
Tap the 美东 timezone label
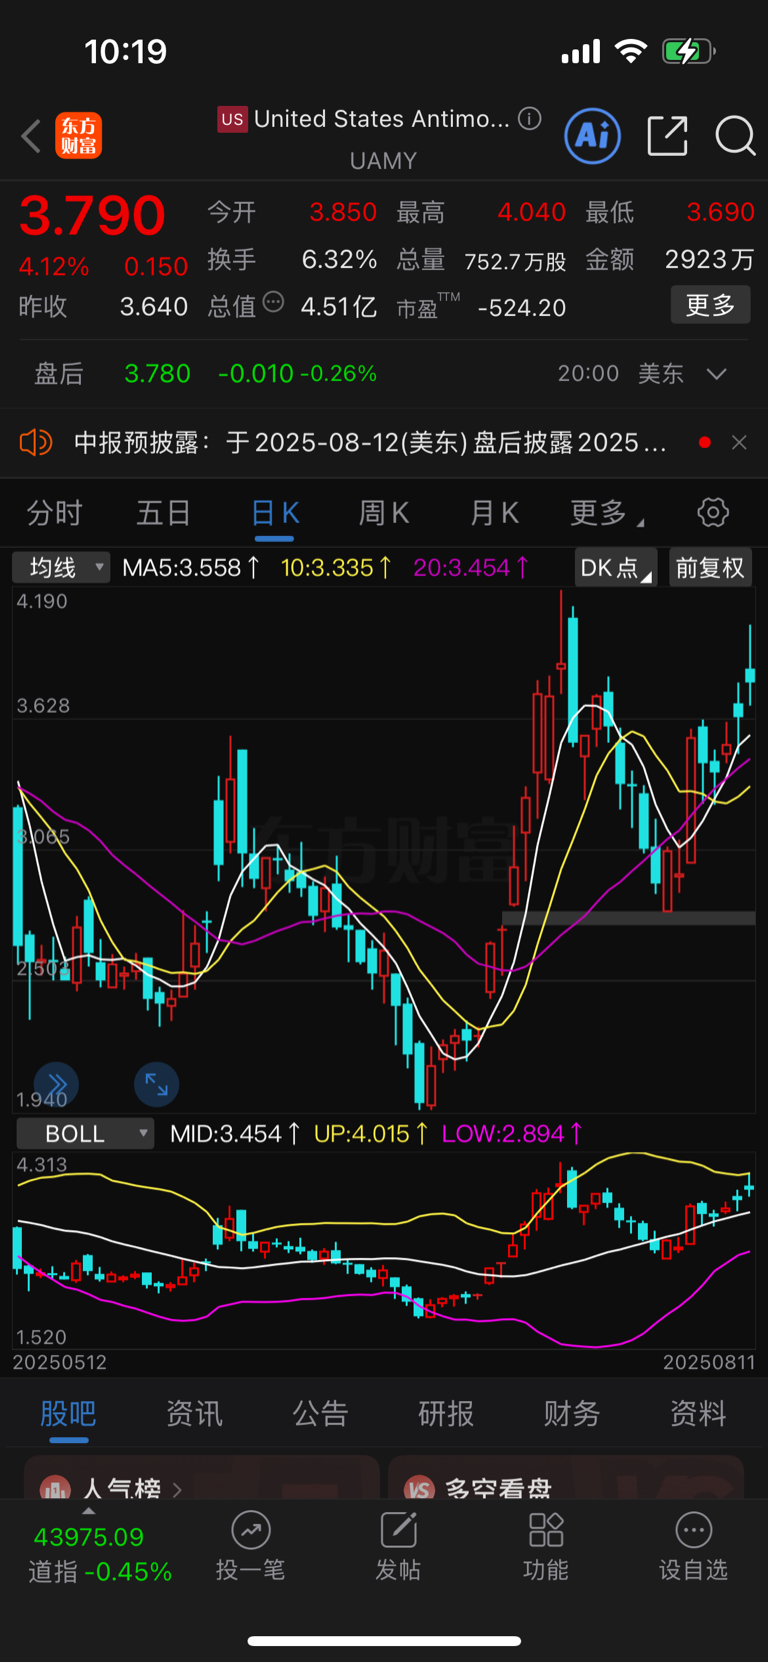661,374
